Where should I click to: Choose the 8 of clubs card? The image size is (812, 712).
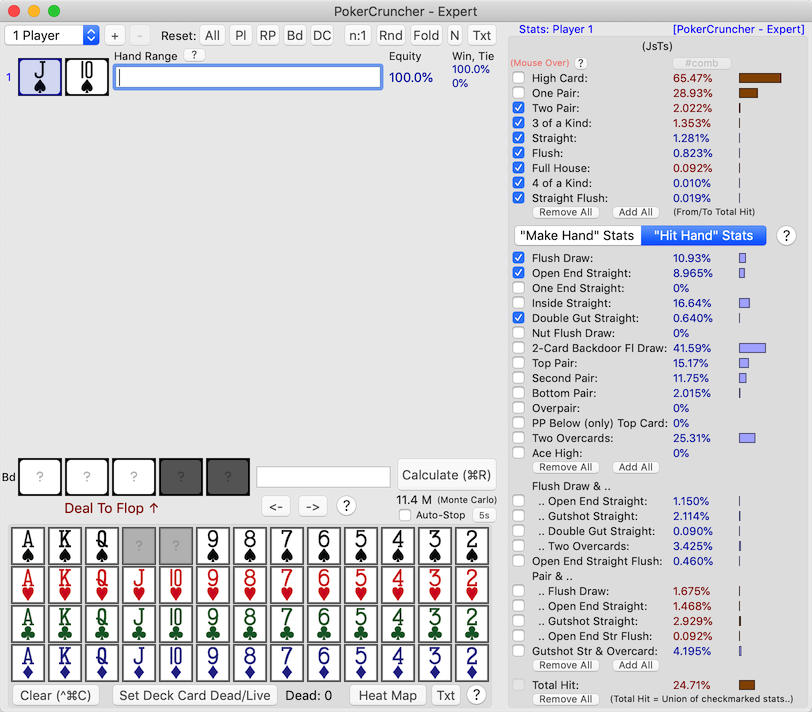tap(250, 623)
